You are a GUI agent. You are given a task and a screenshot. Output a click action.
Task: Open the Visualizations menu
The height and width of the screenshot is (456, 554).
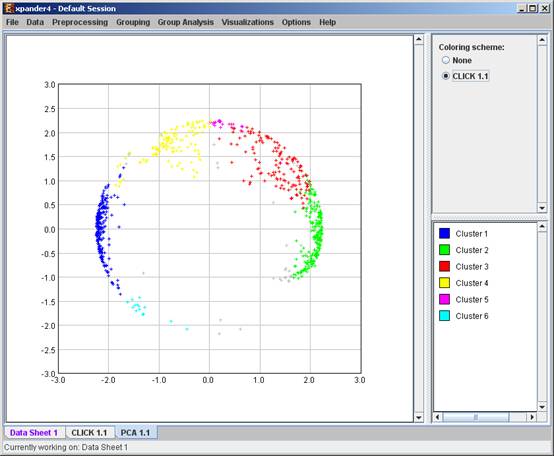(247, 22)
